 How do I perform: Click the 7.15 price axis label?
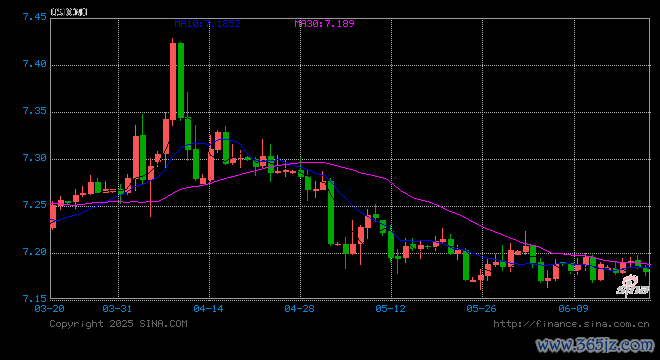(x=35, y=299)
